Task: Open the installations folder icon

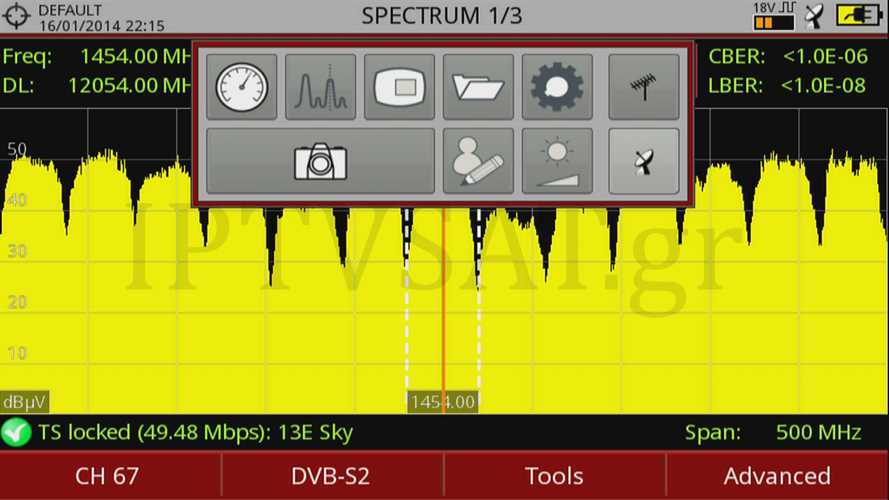Action: click(478, 87)
